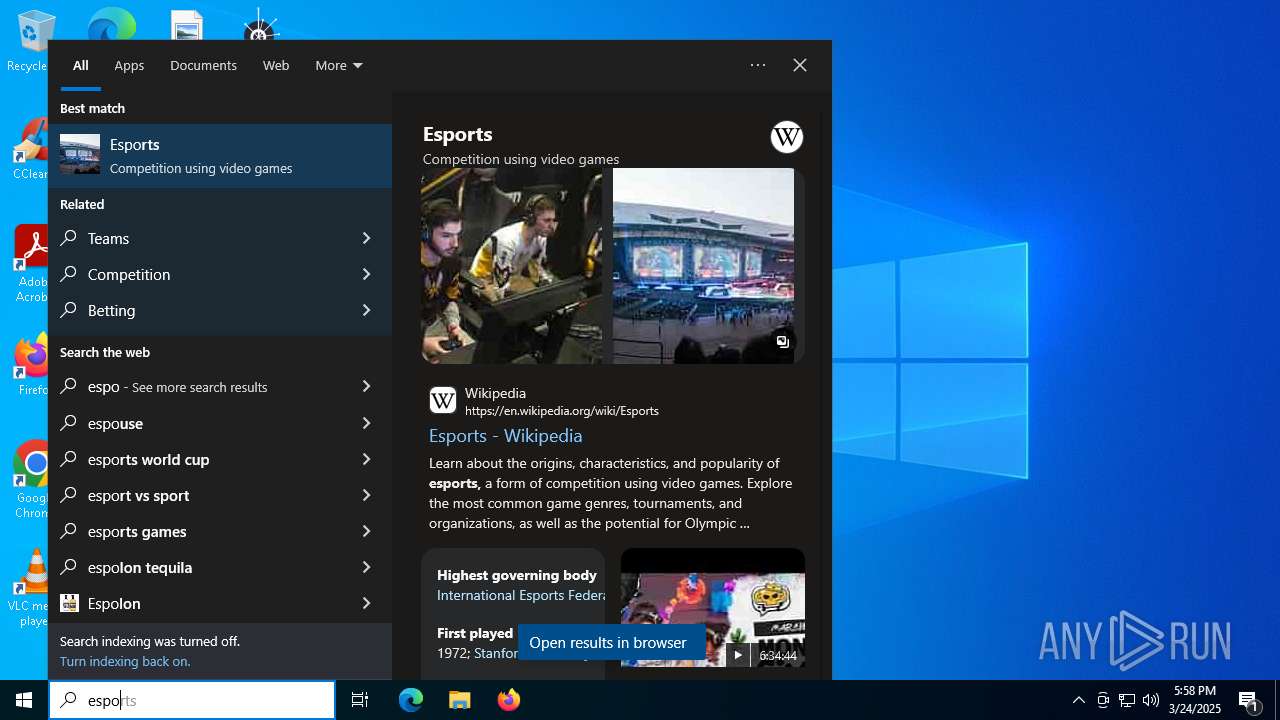This screenshot has width=1280, height=720.
Task: Switch to the Web search tab
Action: pyautogui.click(x=276, y=65)
